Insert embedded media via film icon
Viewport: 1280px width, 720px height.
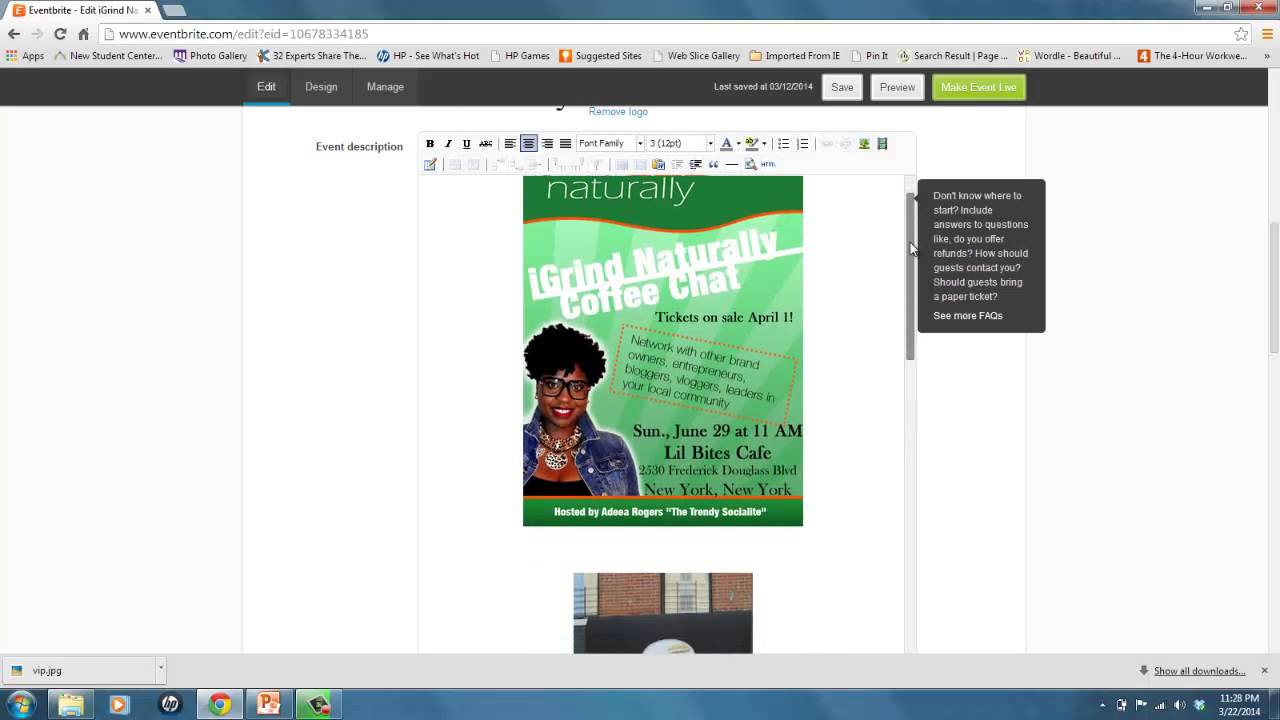click(882, 144)
